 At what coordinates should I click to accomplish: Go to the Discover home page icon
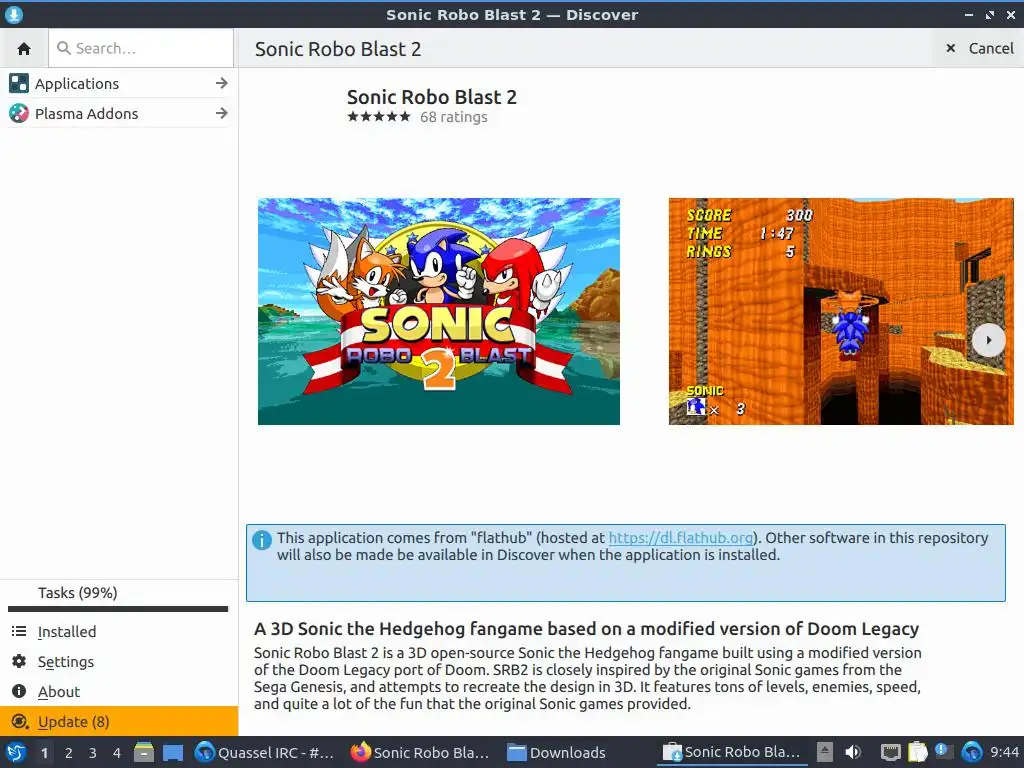pos(24,48)
